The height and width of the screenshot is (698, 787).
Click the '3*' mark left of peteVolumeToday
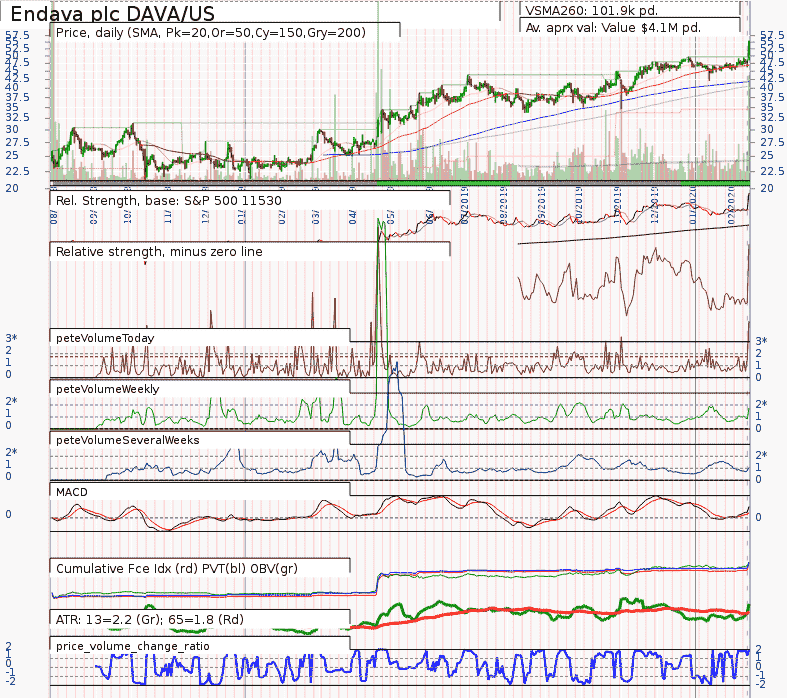(11, 338)
